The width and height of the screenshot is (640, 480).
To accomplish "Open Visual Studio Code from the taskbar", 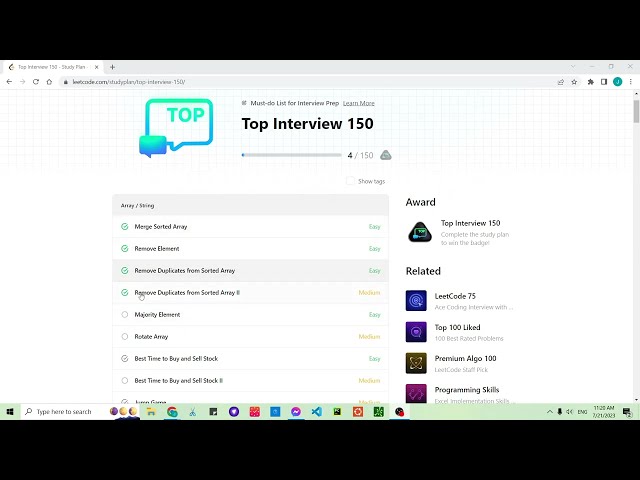I will (x=316, y=412).
